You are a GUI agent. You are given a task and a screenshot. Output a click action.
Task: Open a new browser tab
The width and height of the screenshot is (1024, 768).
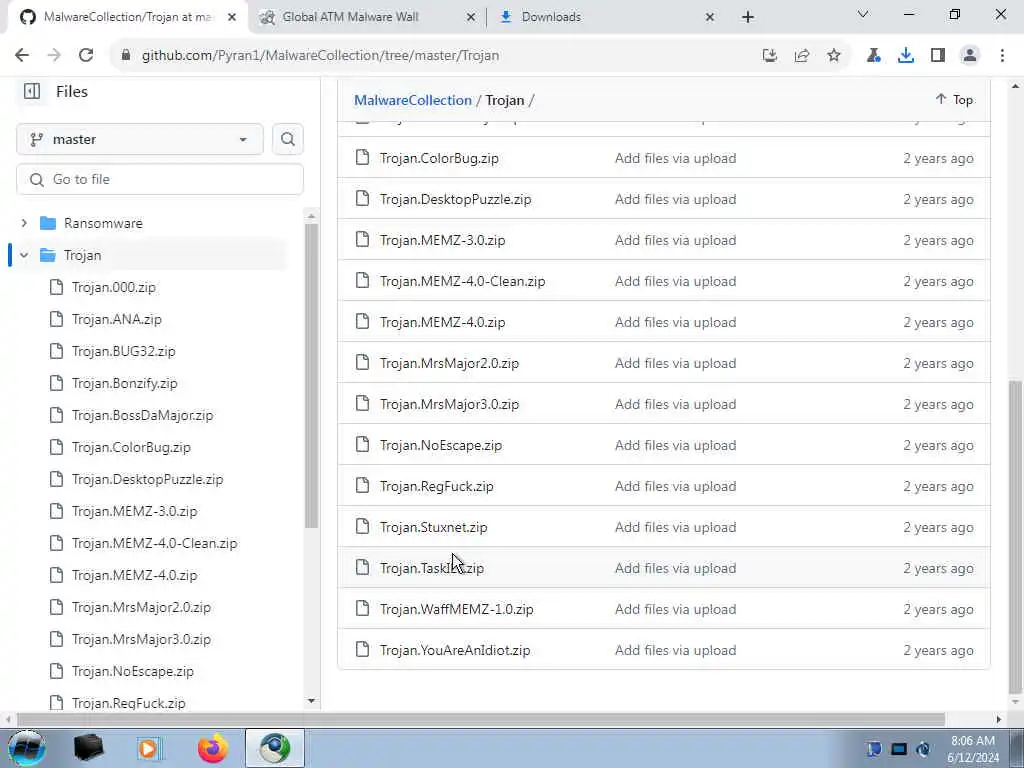click(748, 18)
